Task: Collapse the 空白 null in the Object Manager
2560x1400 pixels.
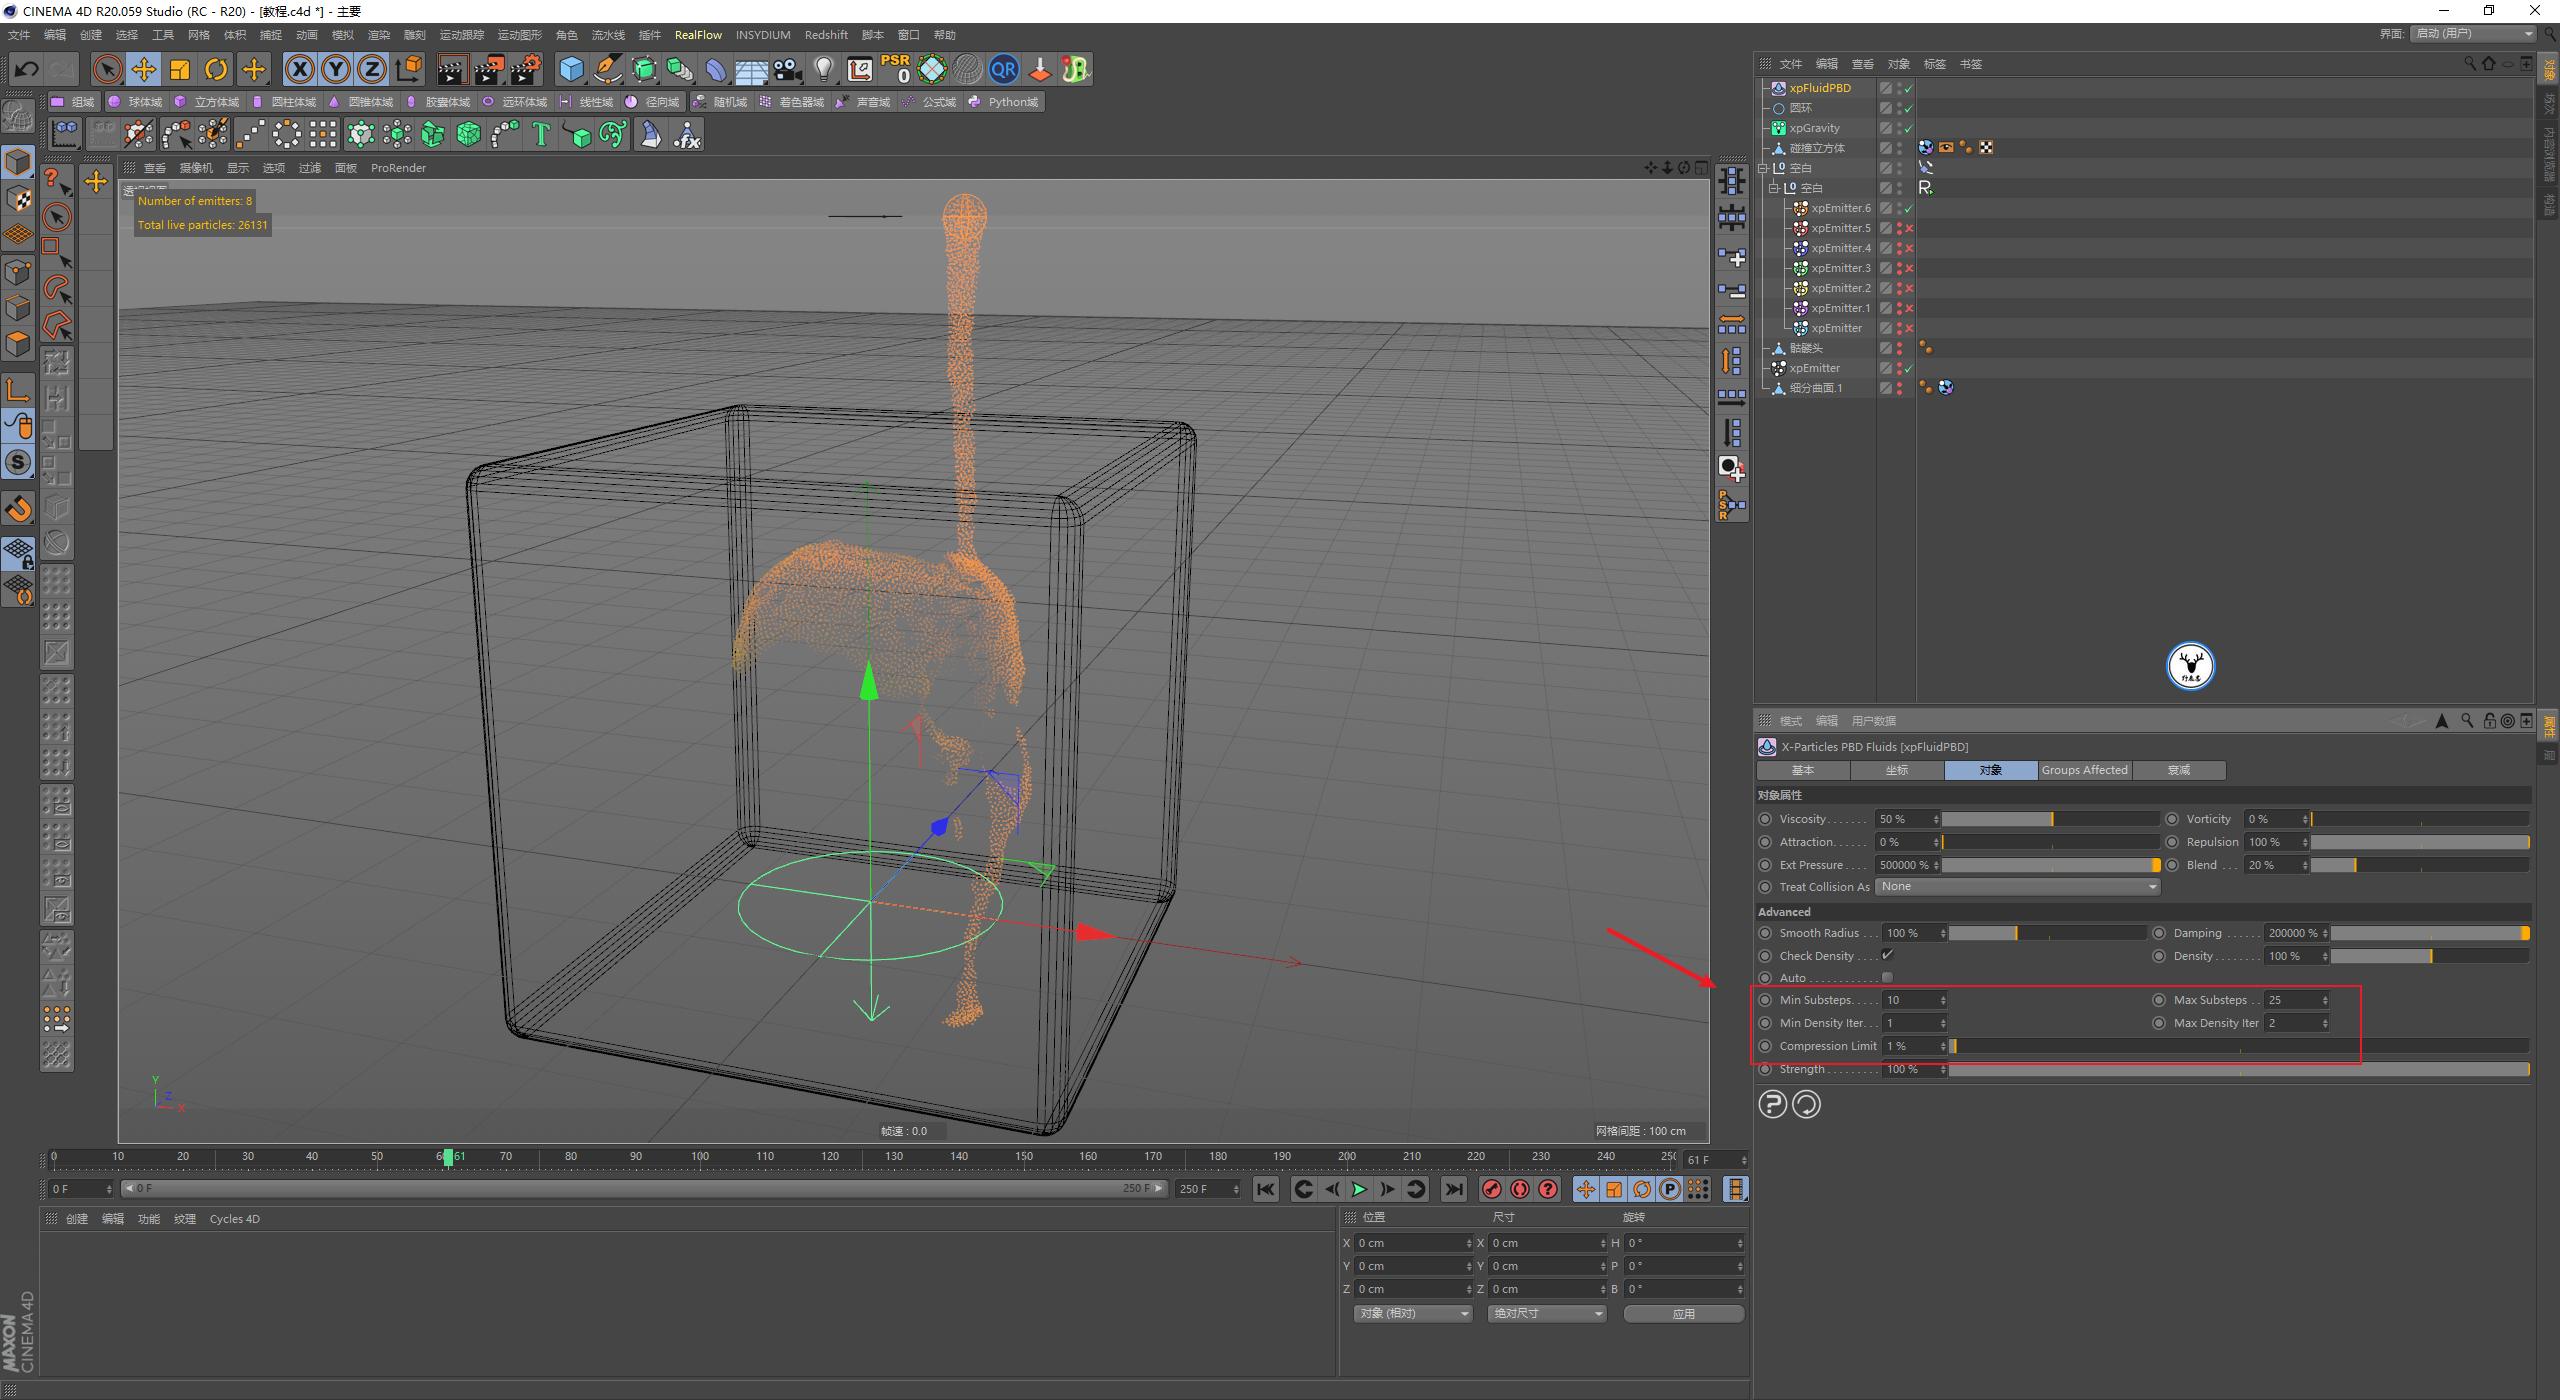Action: tap(1761, 167)
